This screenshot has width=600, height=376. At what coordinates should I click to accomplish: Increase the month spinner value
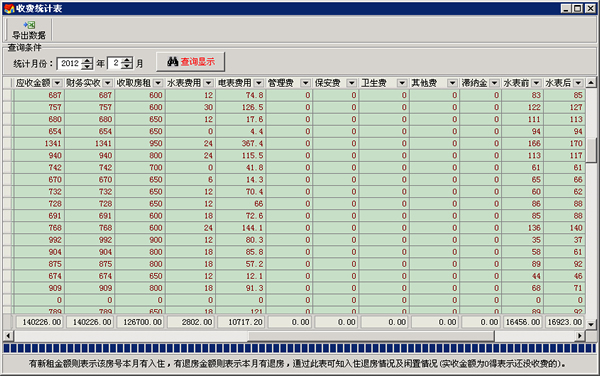(x=127, y=60)
